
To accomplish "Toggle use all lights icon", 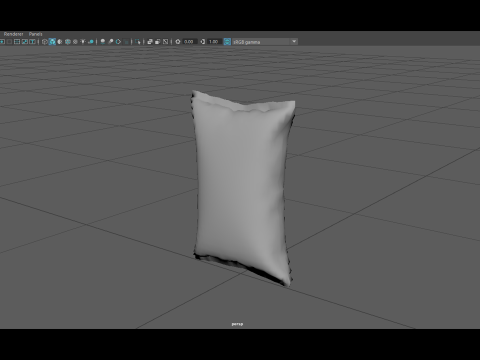I will [83, 42].
